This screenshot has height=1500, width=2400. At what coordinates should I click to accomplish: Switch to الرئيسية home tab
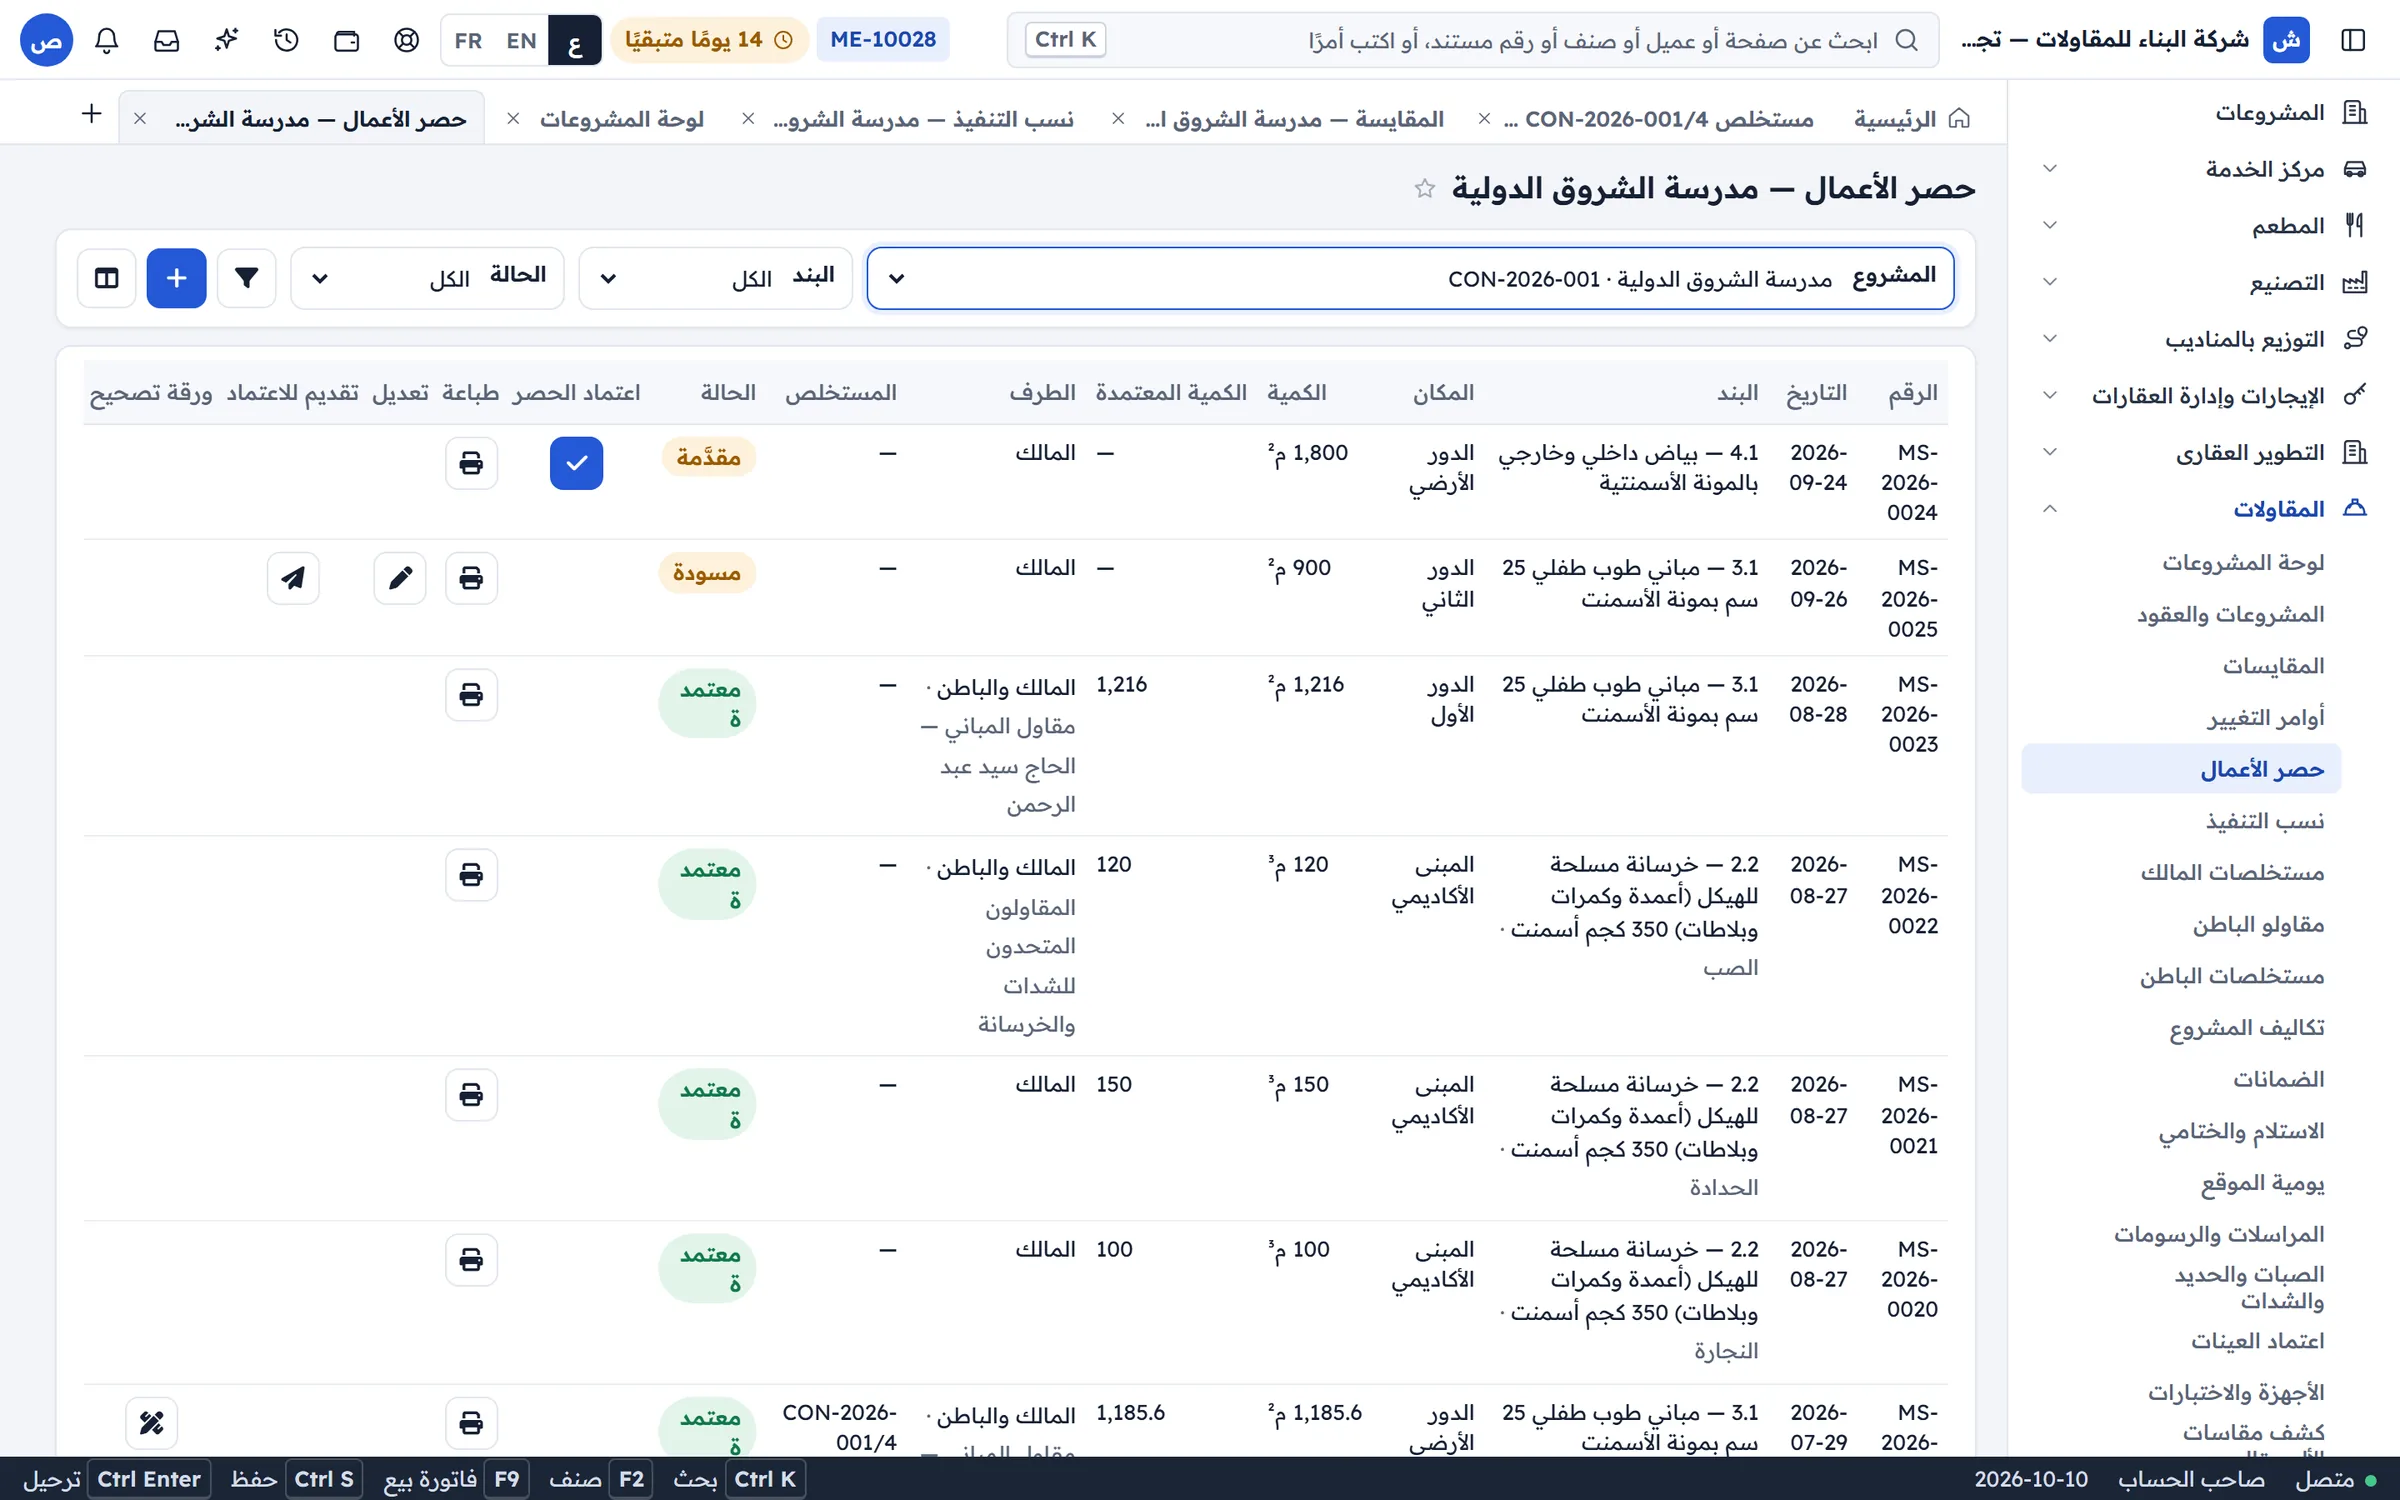coord(1911,119)
